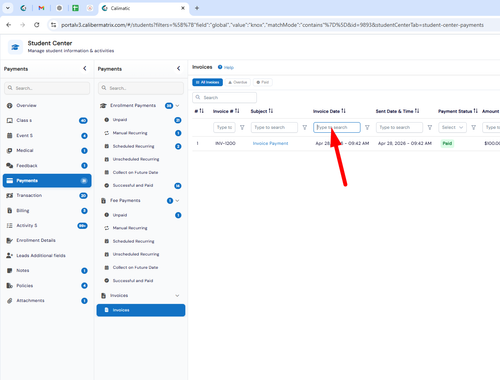Screen dimensions: 500x380
Task: Open a new browser tab
Action: 197,8
